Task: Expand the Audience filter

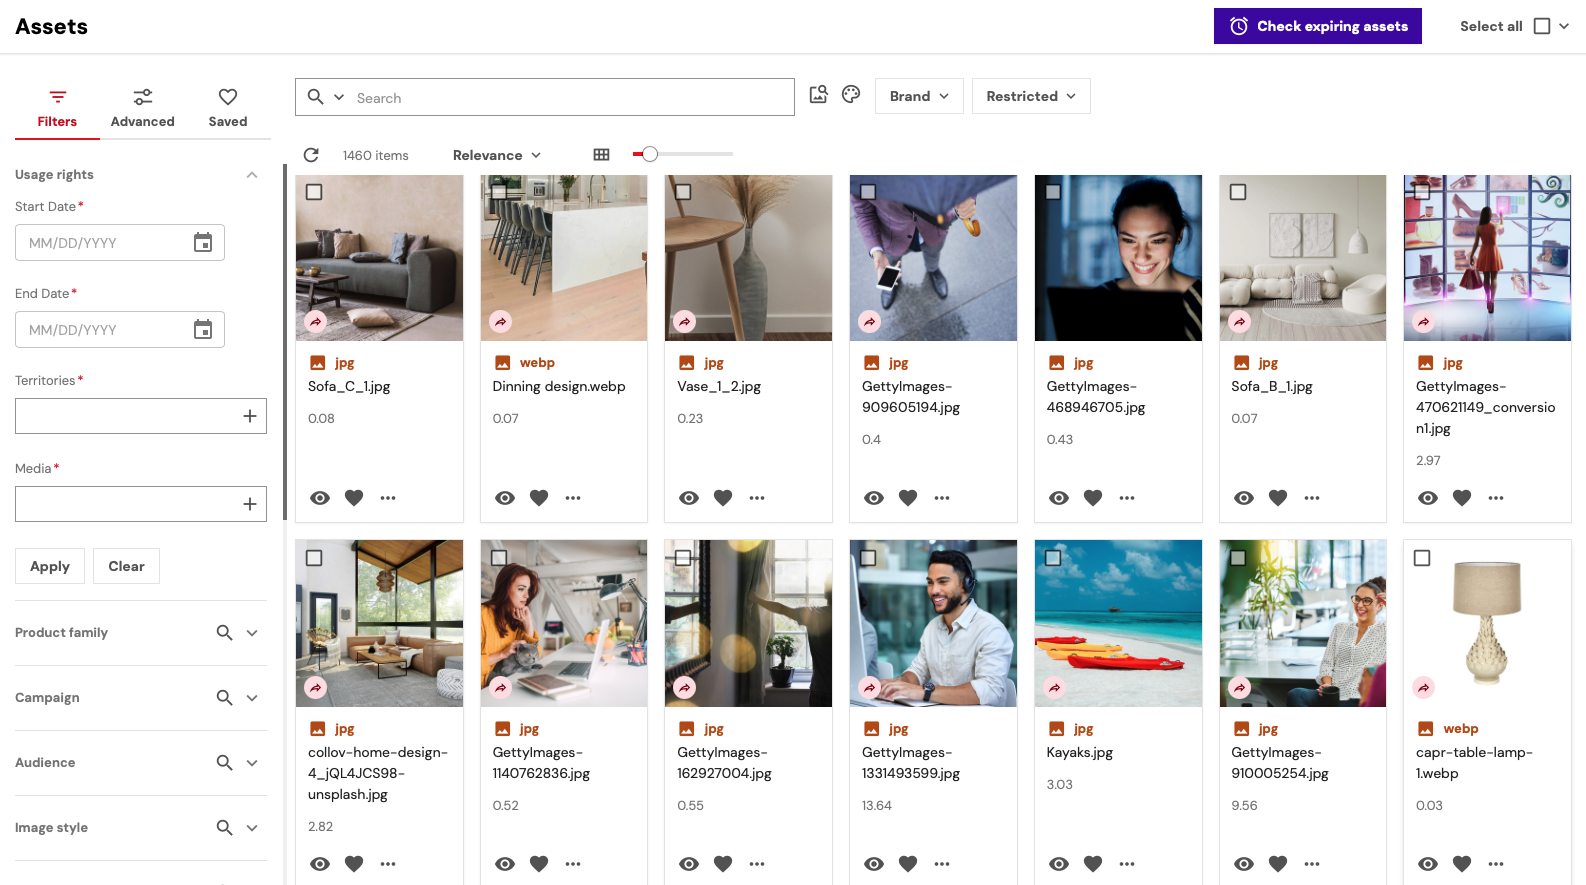Action: click(252, 763)
